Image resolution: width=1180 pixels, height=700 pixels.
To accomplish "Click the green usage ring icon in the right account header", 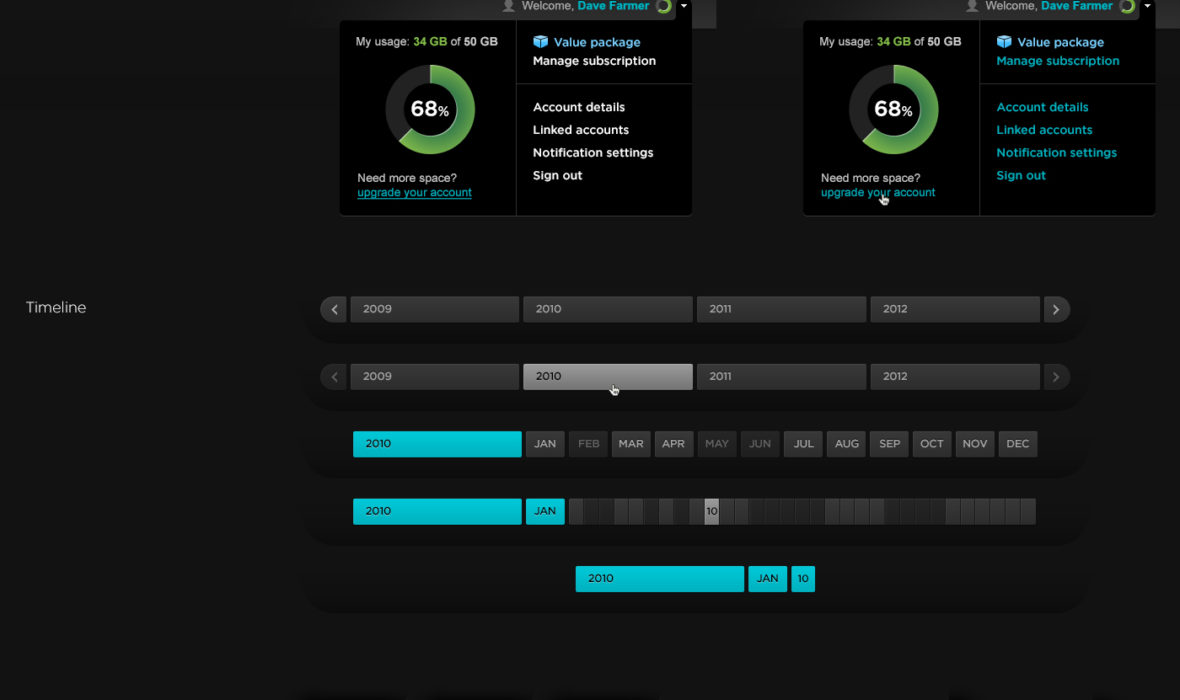I will [x=1127, y=6].
